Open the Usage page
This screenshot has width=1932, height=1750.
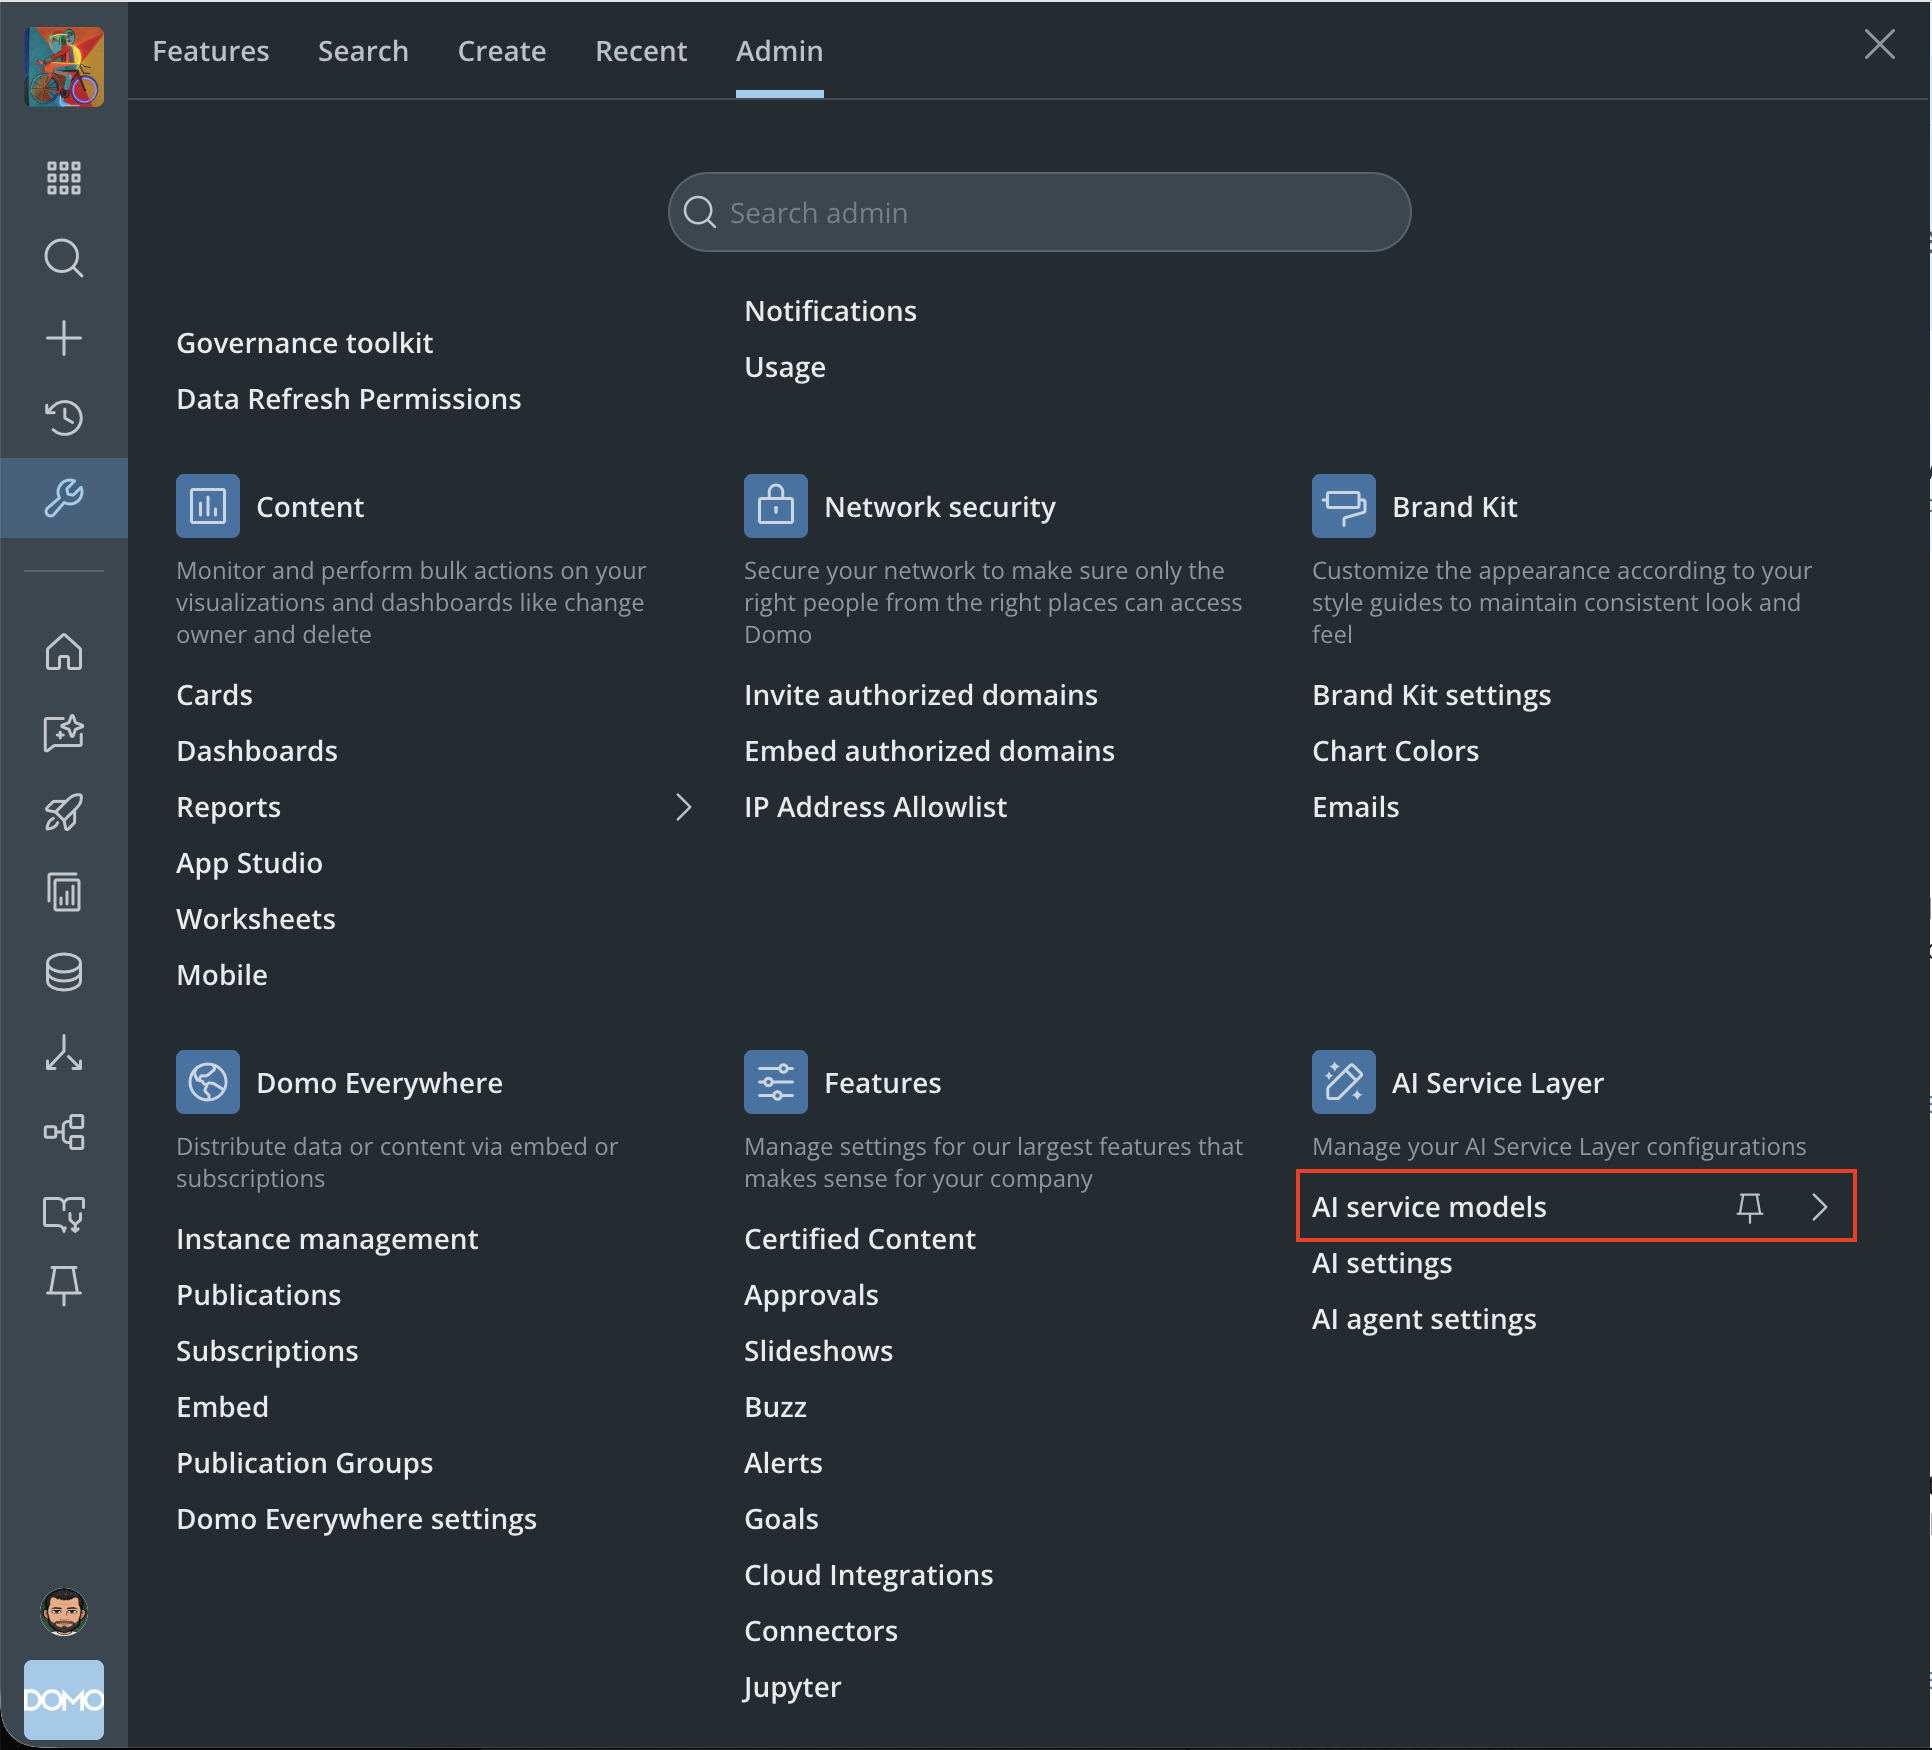point(785,367)
